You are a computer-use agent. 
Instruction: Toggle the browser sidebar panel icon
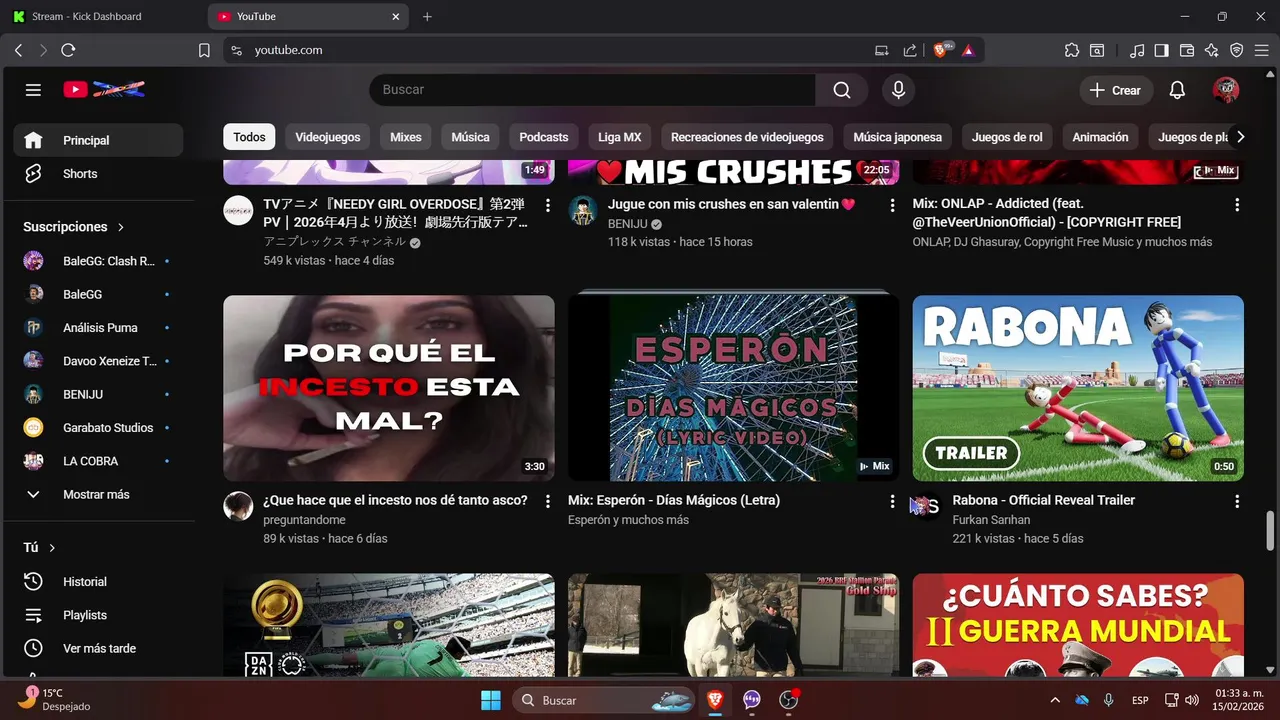[1161, 50]
